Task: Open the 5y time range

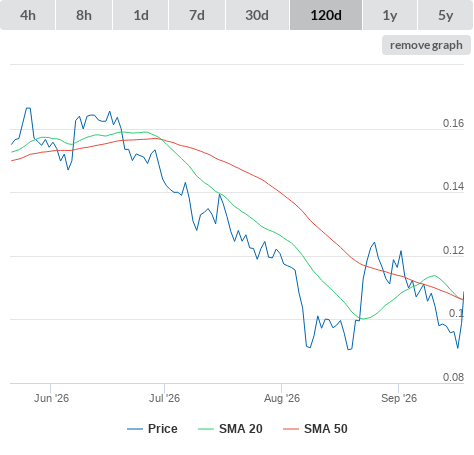Action: coord(446,15)
